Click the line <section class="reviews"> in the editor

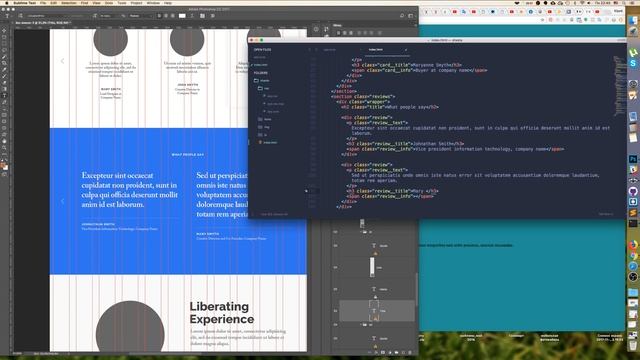(363, 96)
